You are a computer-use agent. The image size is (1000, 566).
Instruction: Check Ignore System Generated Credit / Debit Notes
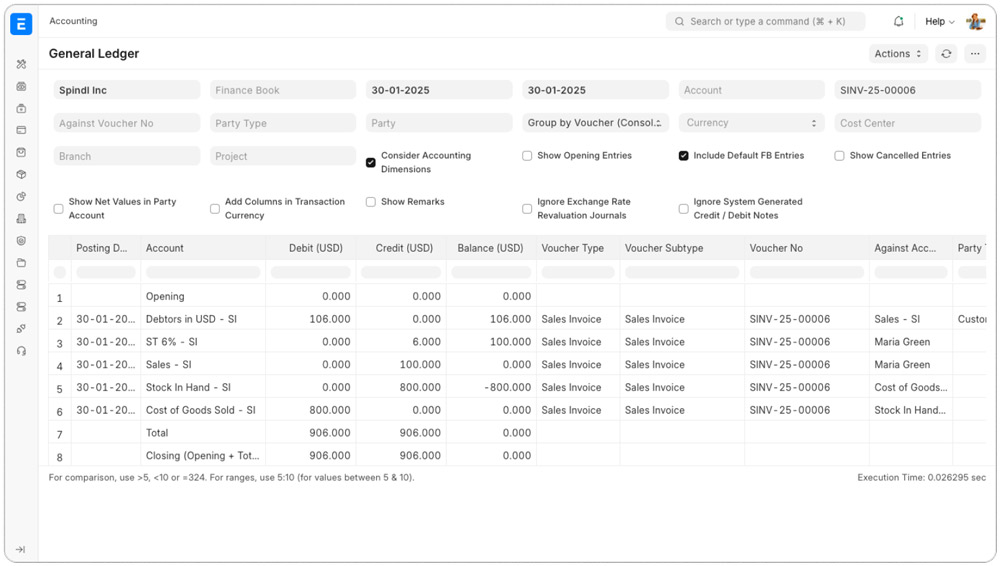coord(684,209)
